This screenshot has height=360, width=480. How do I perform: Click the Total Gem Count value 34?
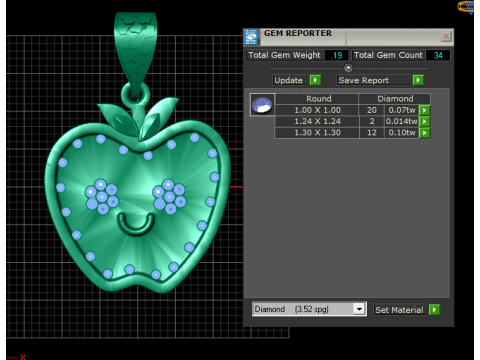438,55
